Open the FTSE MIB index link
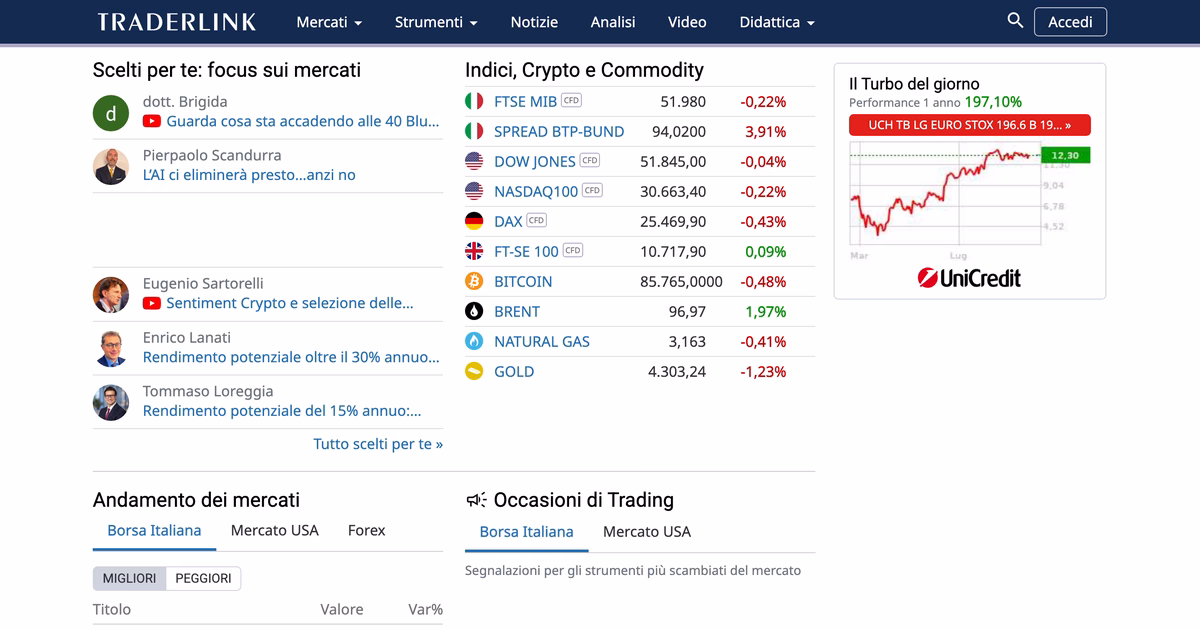The image size is (1200, 630). tap(525, 101)
